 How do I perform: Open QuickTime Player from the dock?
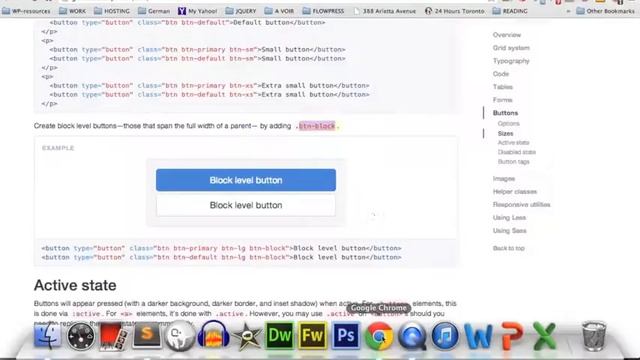coord(412,336)
